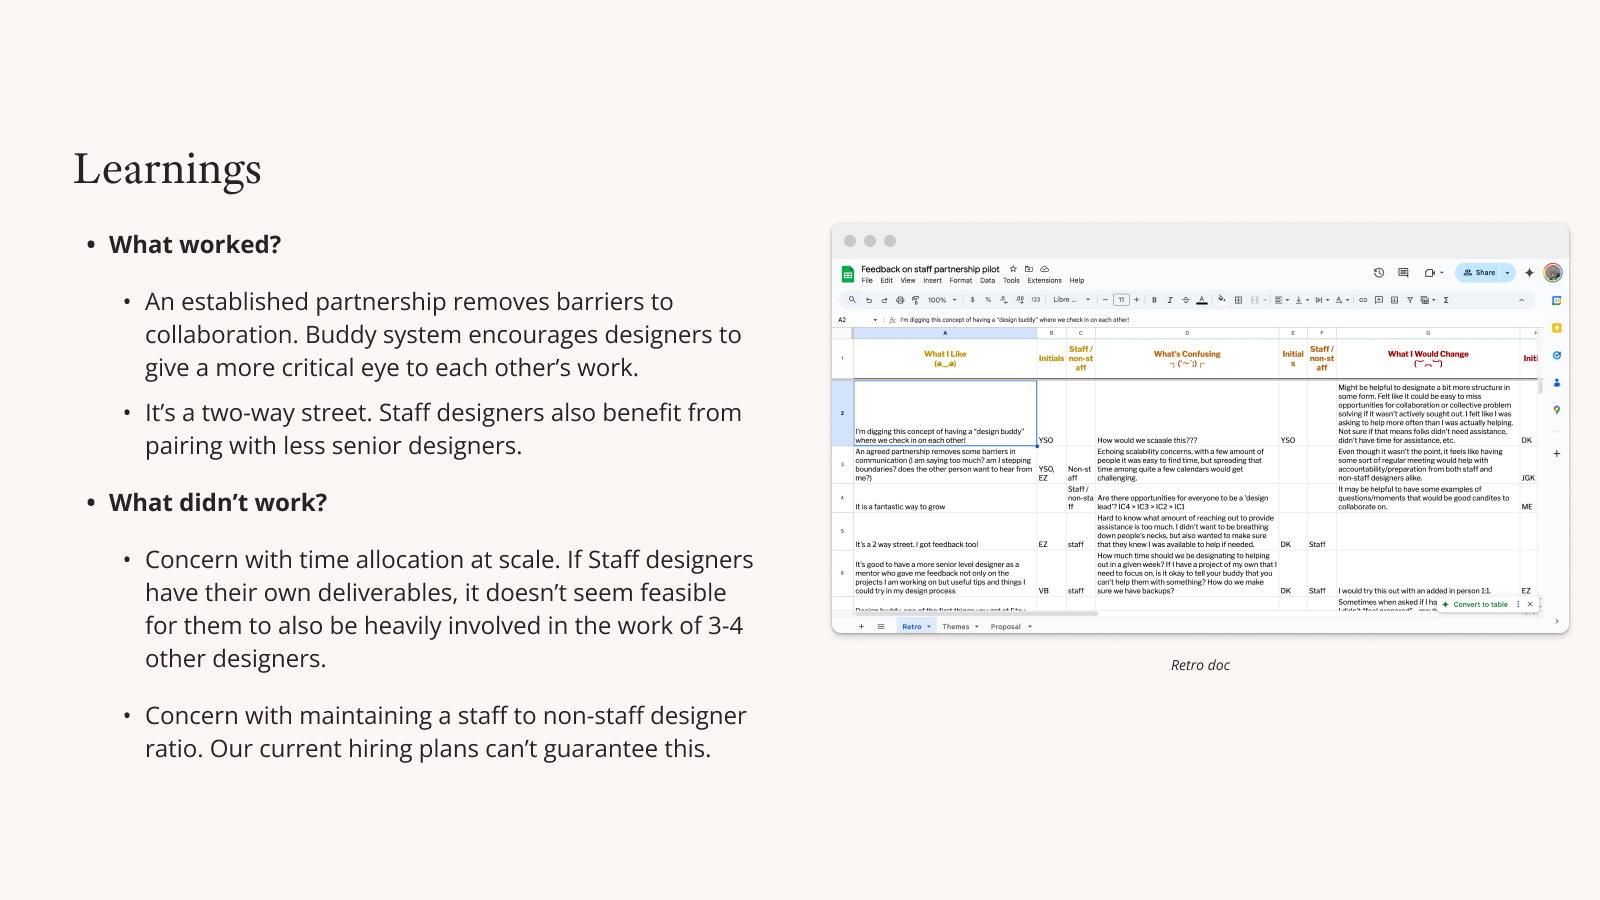Click the fill color paint bucket
The image size is (1600, 900).
click(1221, 300)
